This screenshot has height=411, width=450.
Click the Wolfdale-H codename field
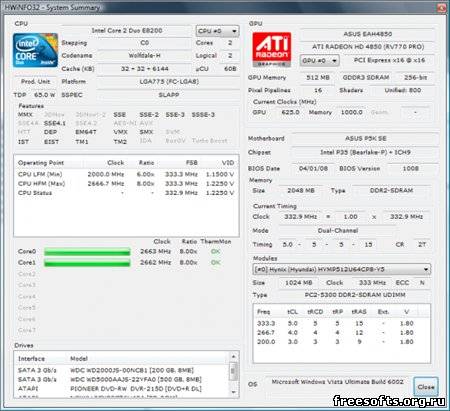(144, 55)
